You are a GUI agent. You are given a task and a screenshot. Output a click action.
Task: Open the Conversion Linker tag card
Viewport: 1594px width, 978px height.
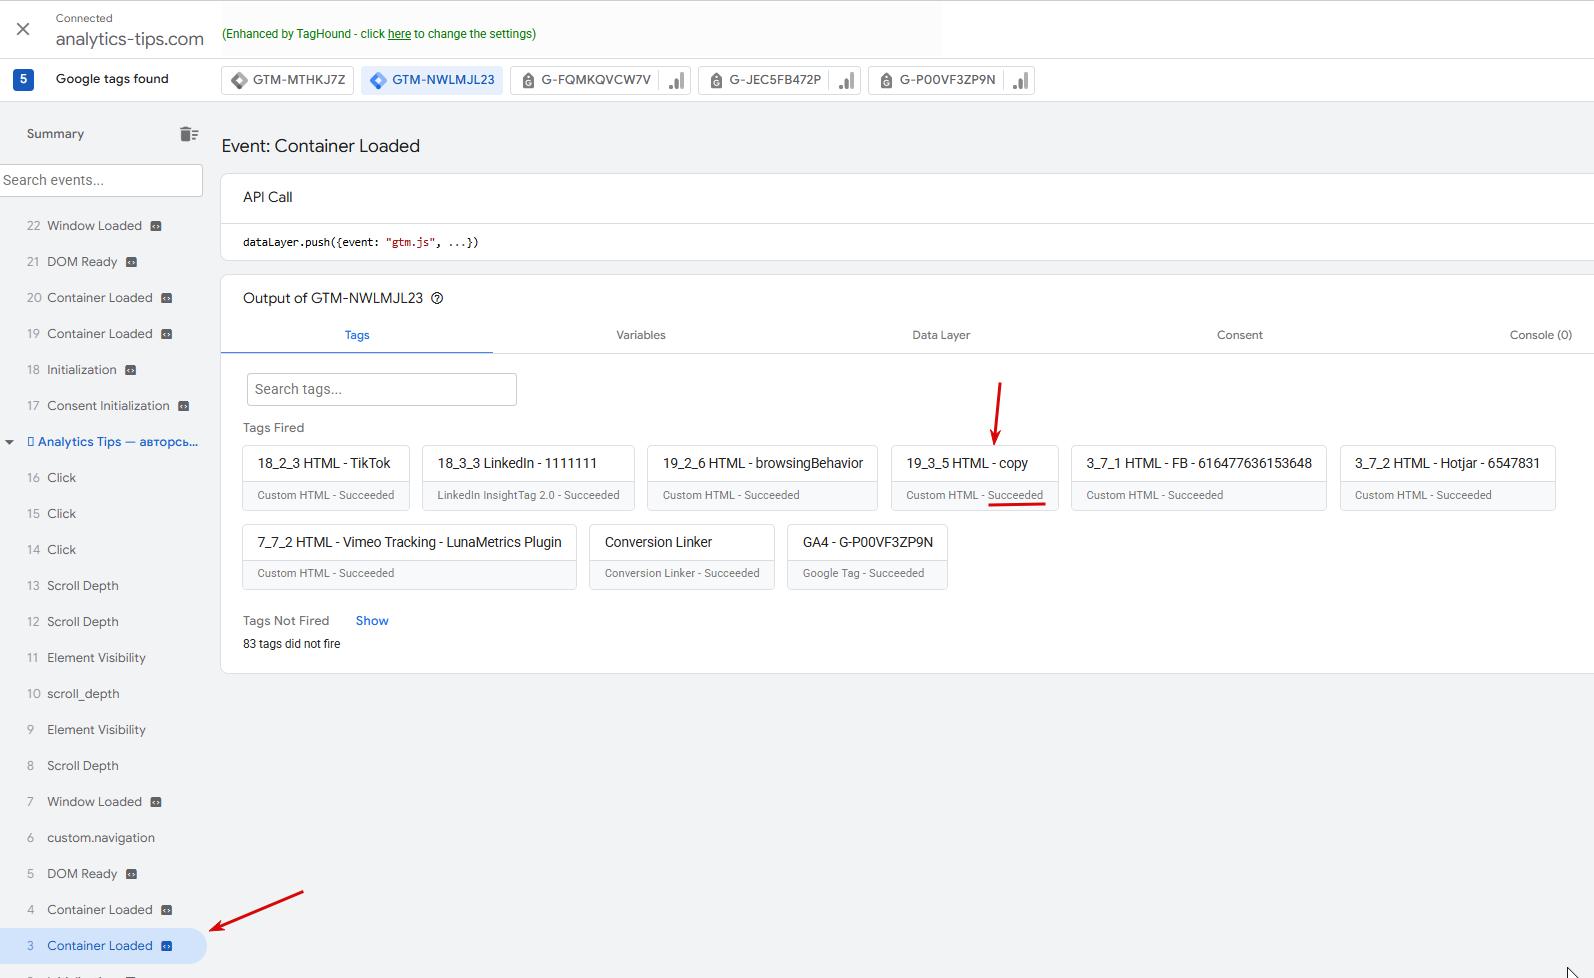[x=682, y=557]
